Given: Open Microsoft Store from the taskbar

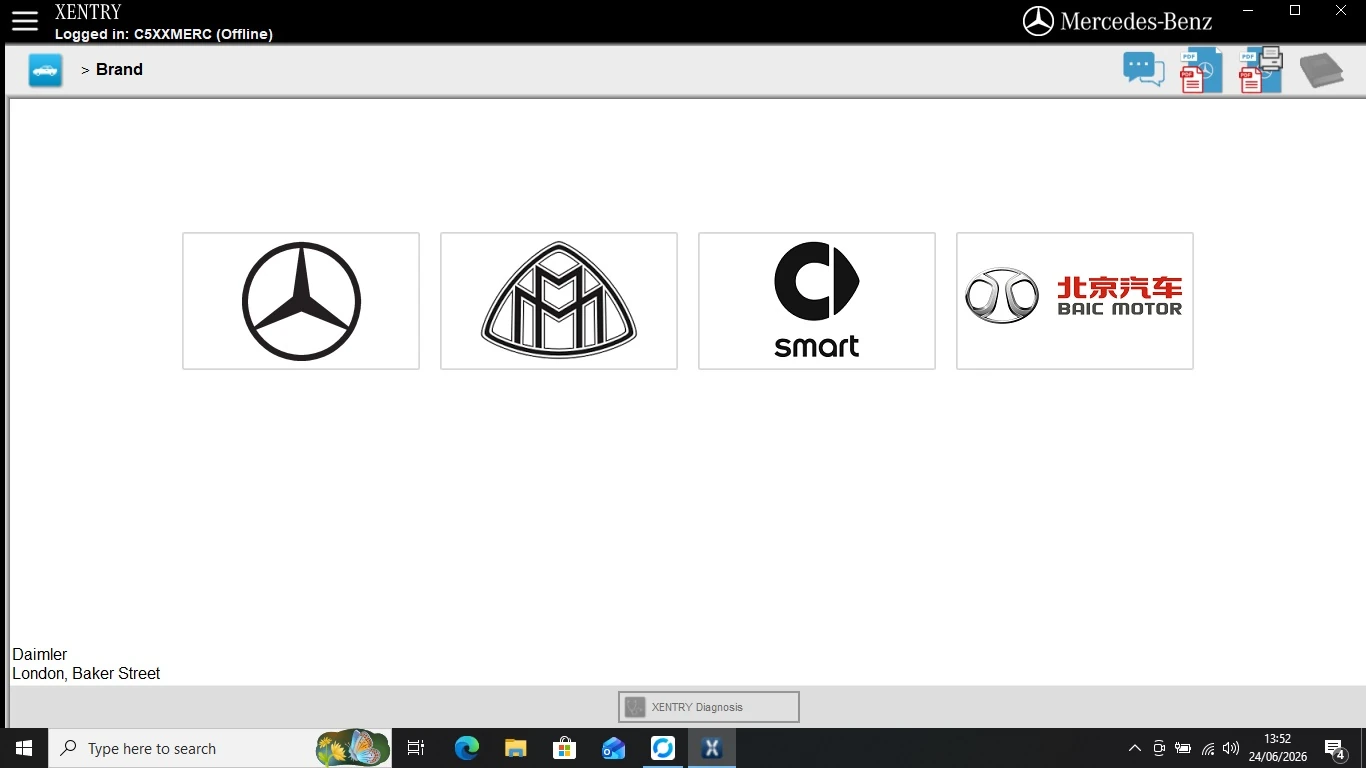Looking at the screenshot, I should pyautogui.click(x=564, y=748).
